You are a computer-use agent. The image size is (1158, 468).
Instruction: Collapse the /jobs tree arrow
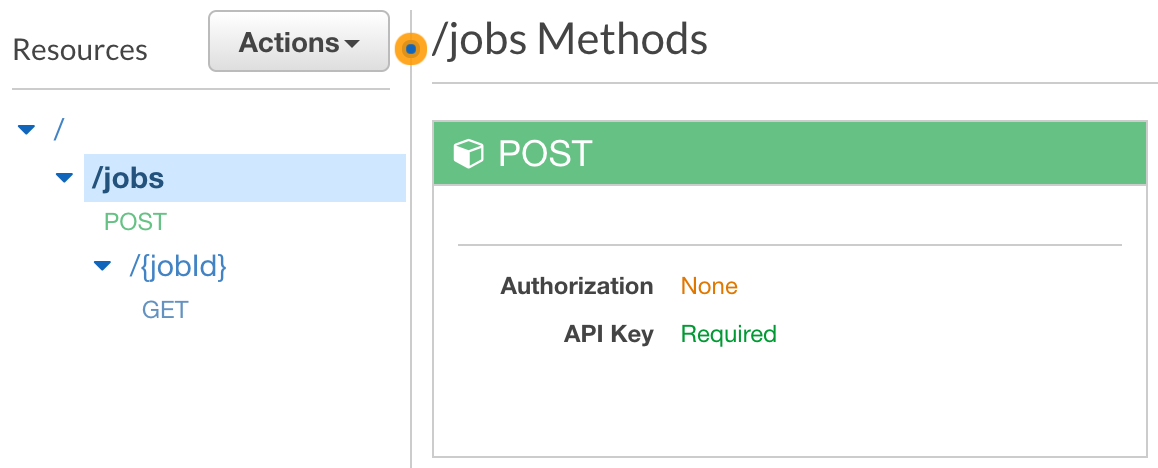click(x=65, y=178)
